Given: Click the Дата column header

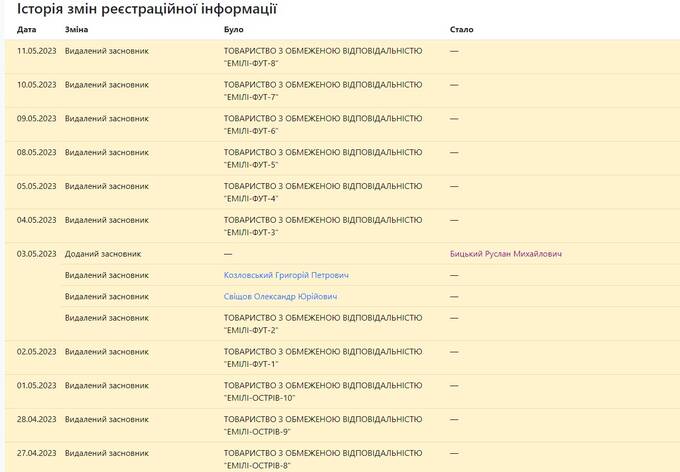Looking at the screenshot, I should pyautogui.click(x=26, y=30).
